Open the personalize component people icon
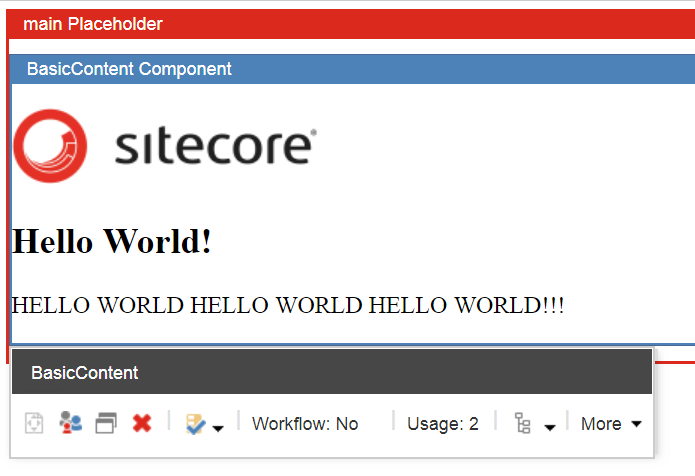695x476 pixels. point(70,422)
